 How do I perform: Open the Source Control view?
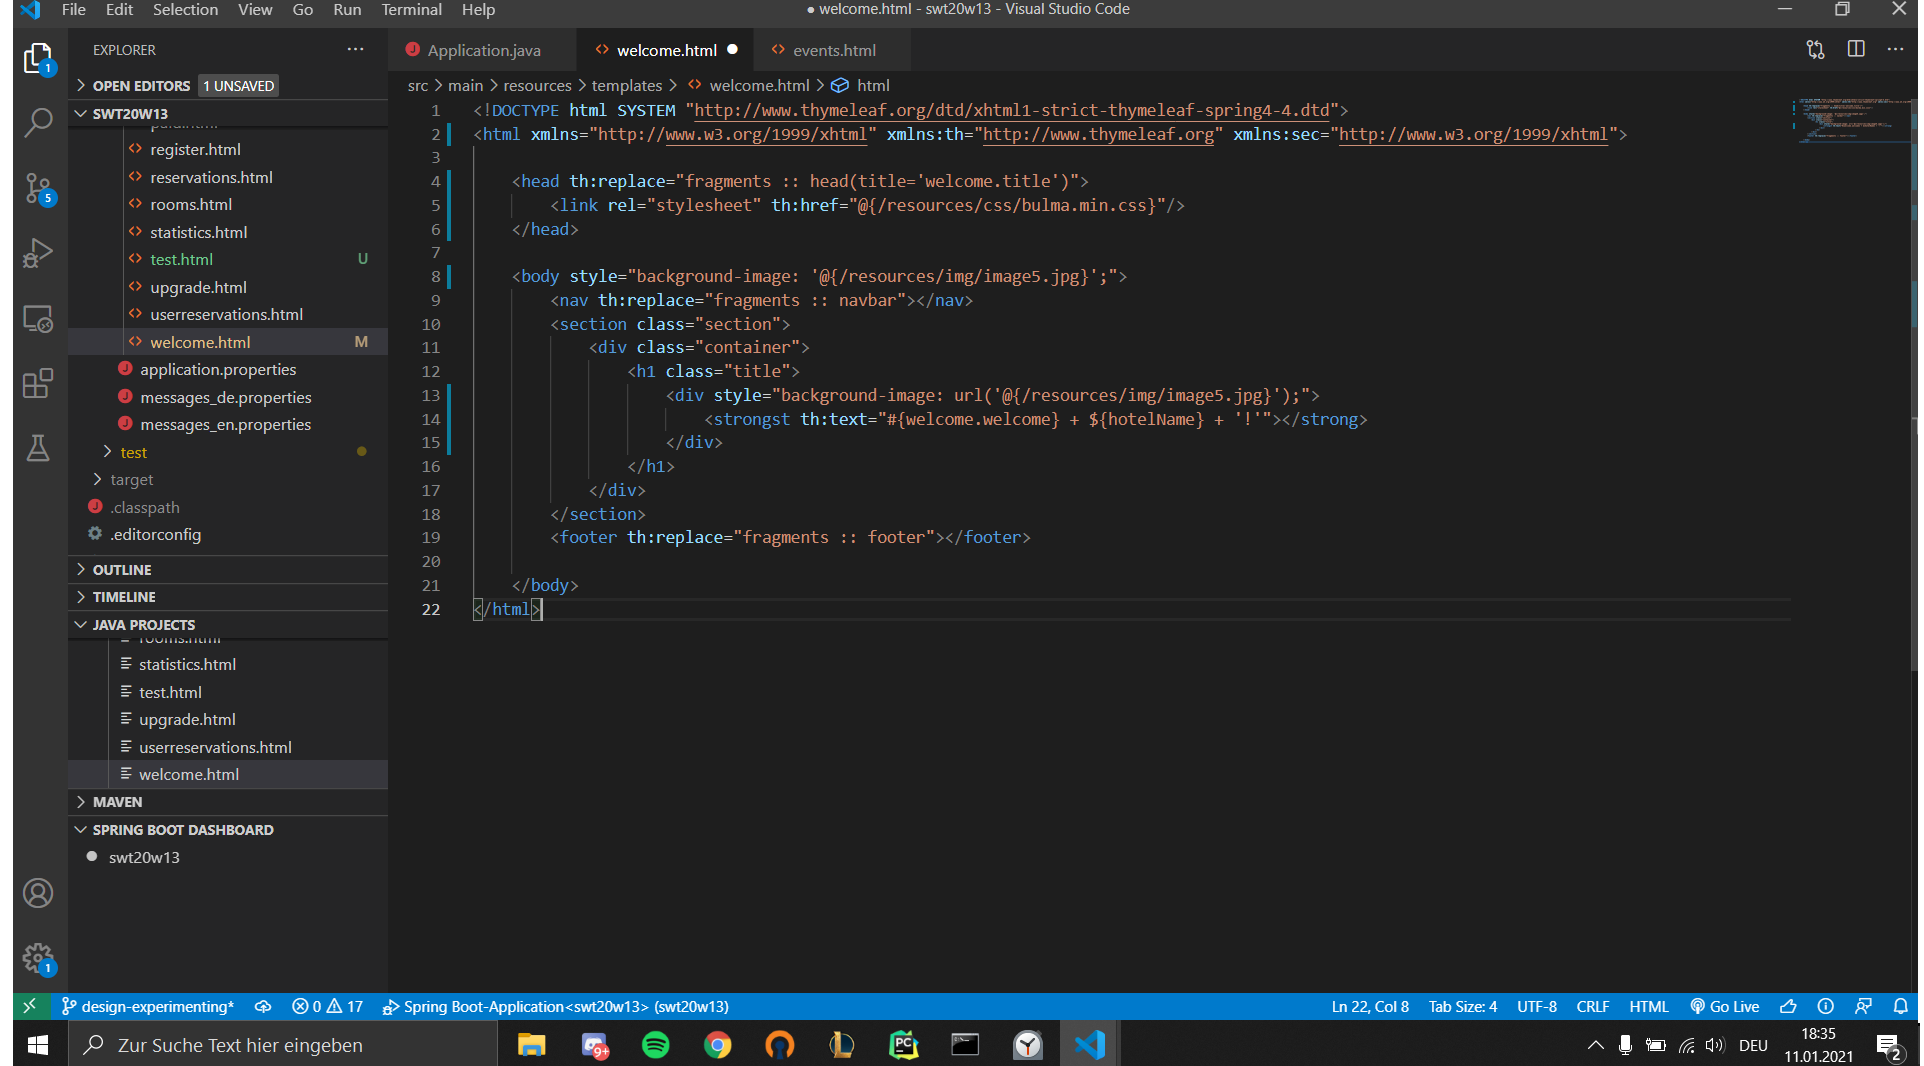(x=38, y=188)
